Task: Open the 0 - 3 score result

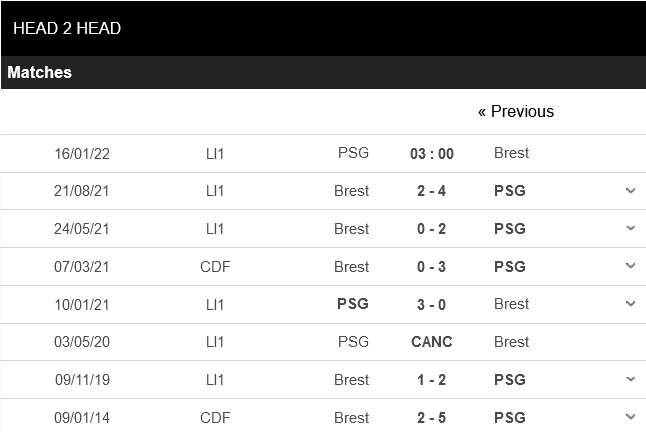Action: click(x=432, y=267)
